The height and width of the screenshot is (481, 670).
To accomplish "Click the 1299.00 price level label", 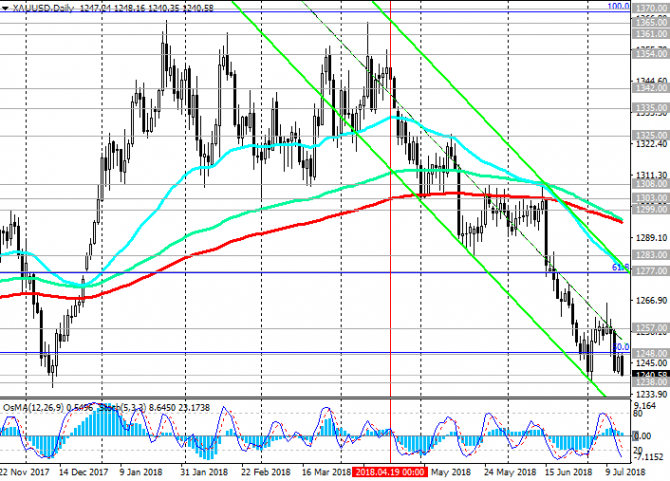I will (650, 209).
